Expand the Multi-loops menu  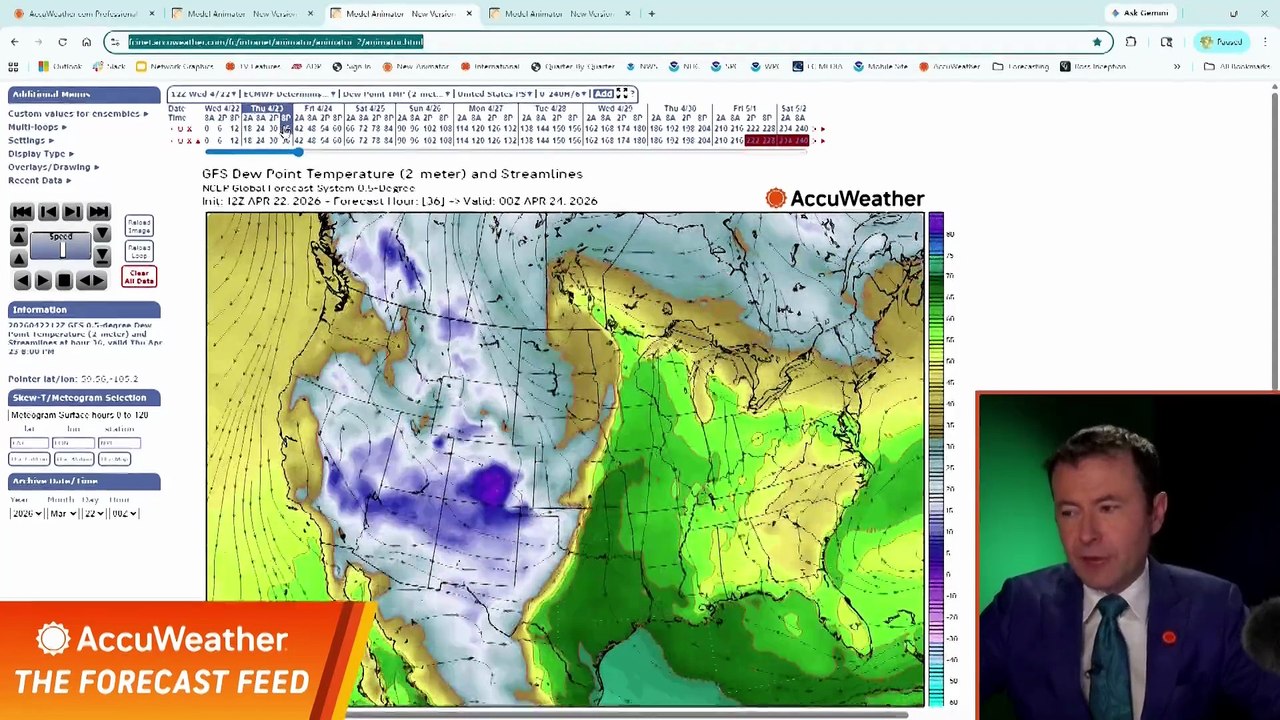[37, 127]
